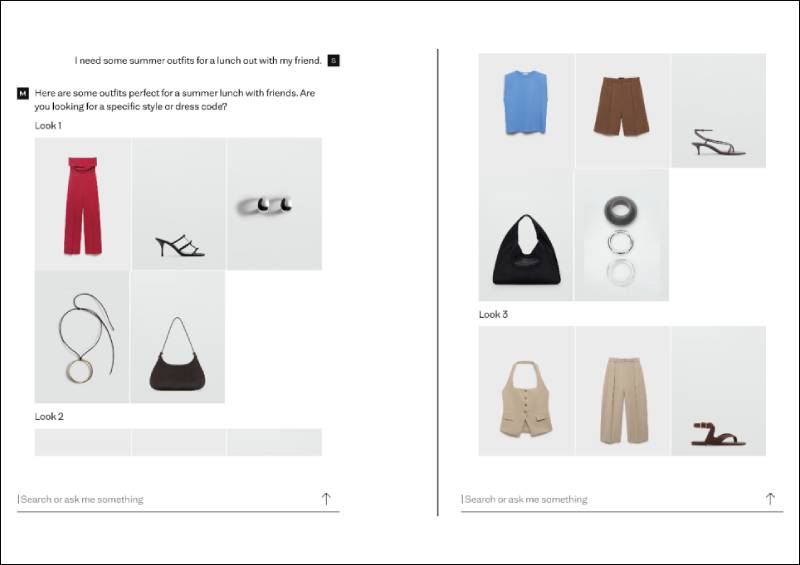The image size is (800, 565).
Task: Send message using right panel arrow icon
Action: click(x=770, y=499)
